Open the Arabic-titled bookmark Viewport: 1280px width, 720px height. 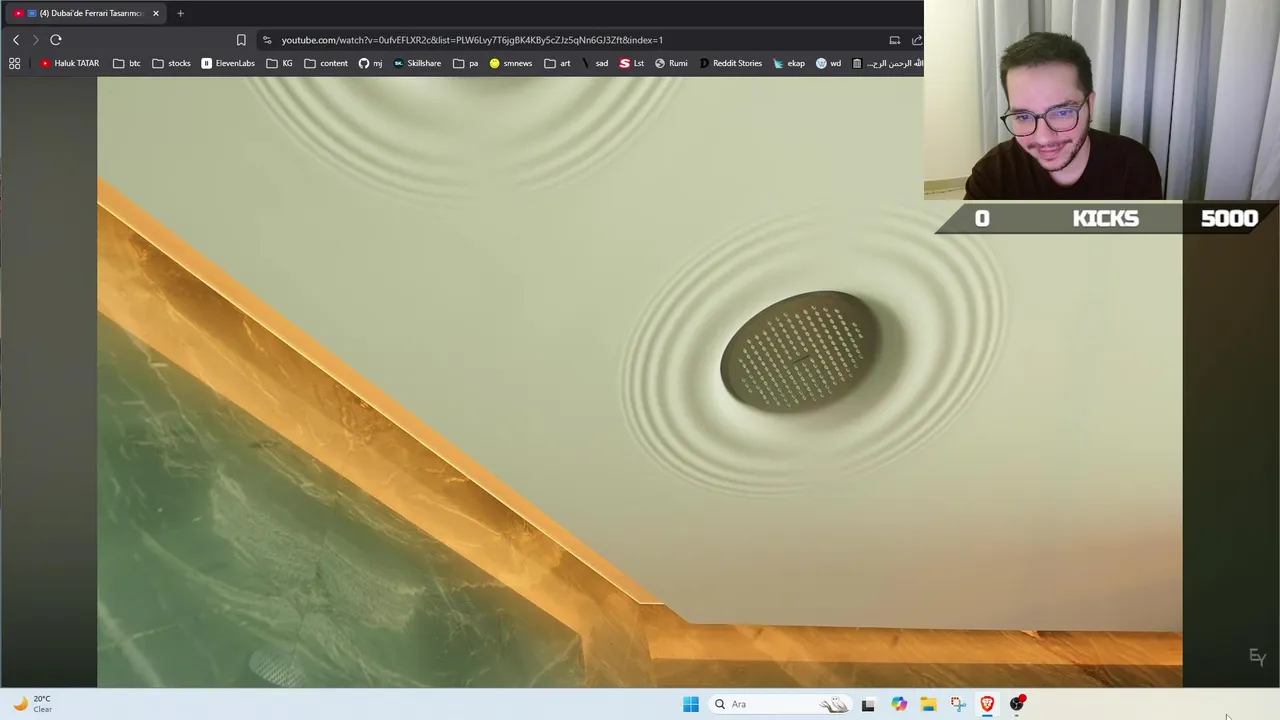pos(887,63)
